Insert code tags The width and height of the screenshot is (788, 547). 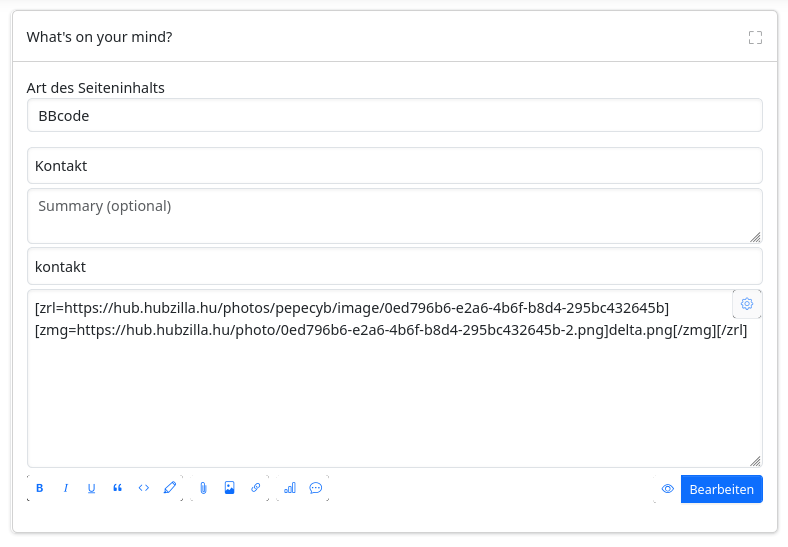(x=144, y=488)
